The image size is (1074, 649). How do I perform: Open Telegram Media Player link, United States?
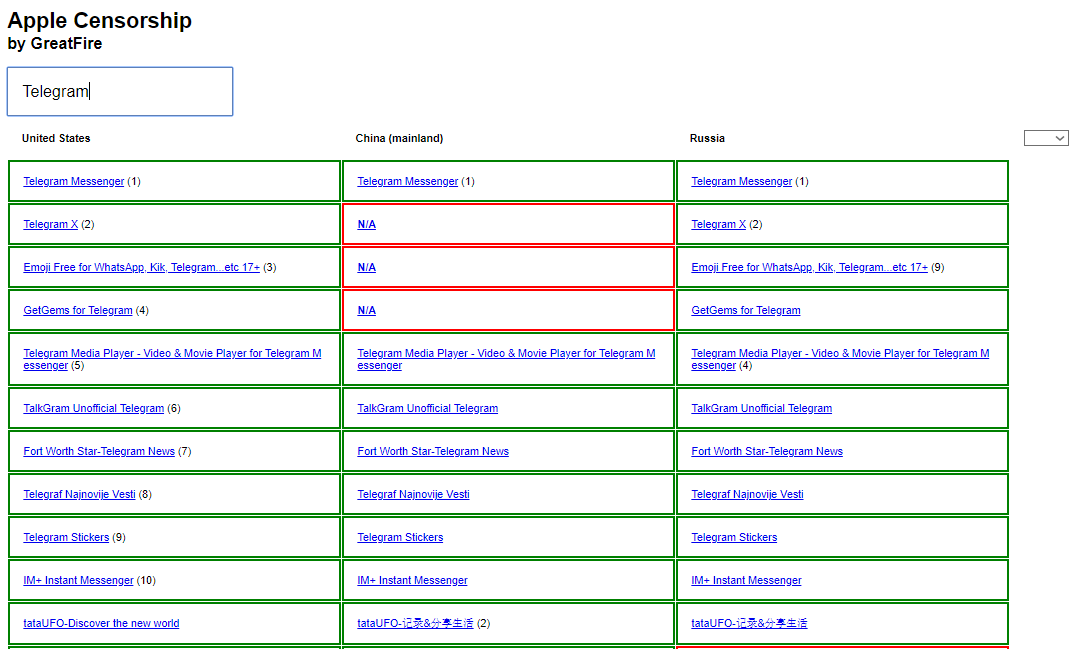pyautogui.click(x=172, y=359)
